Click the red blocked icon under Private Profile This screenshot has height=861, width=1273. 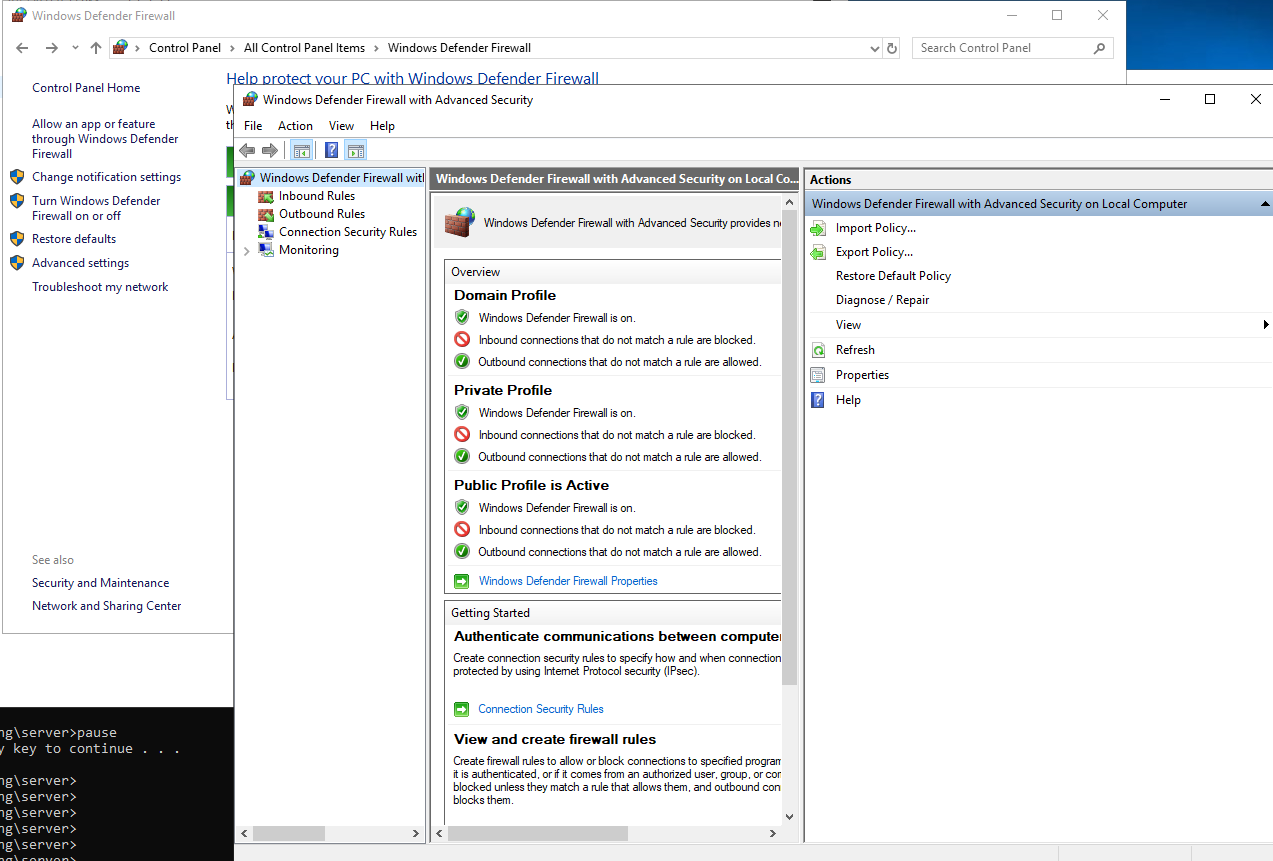(462, 435)
